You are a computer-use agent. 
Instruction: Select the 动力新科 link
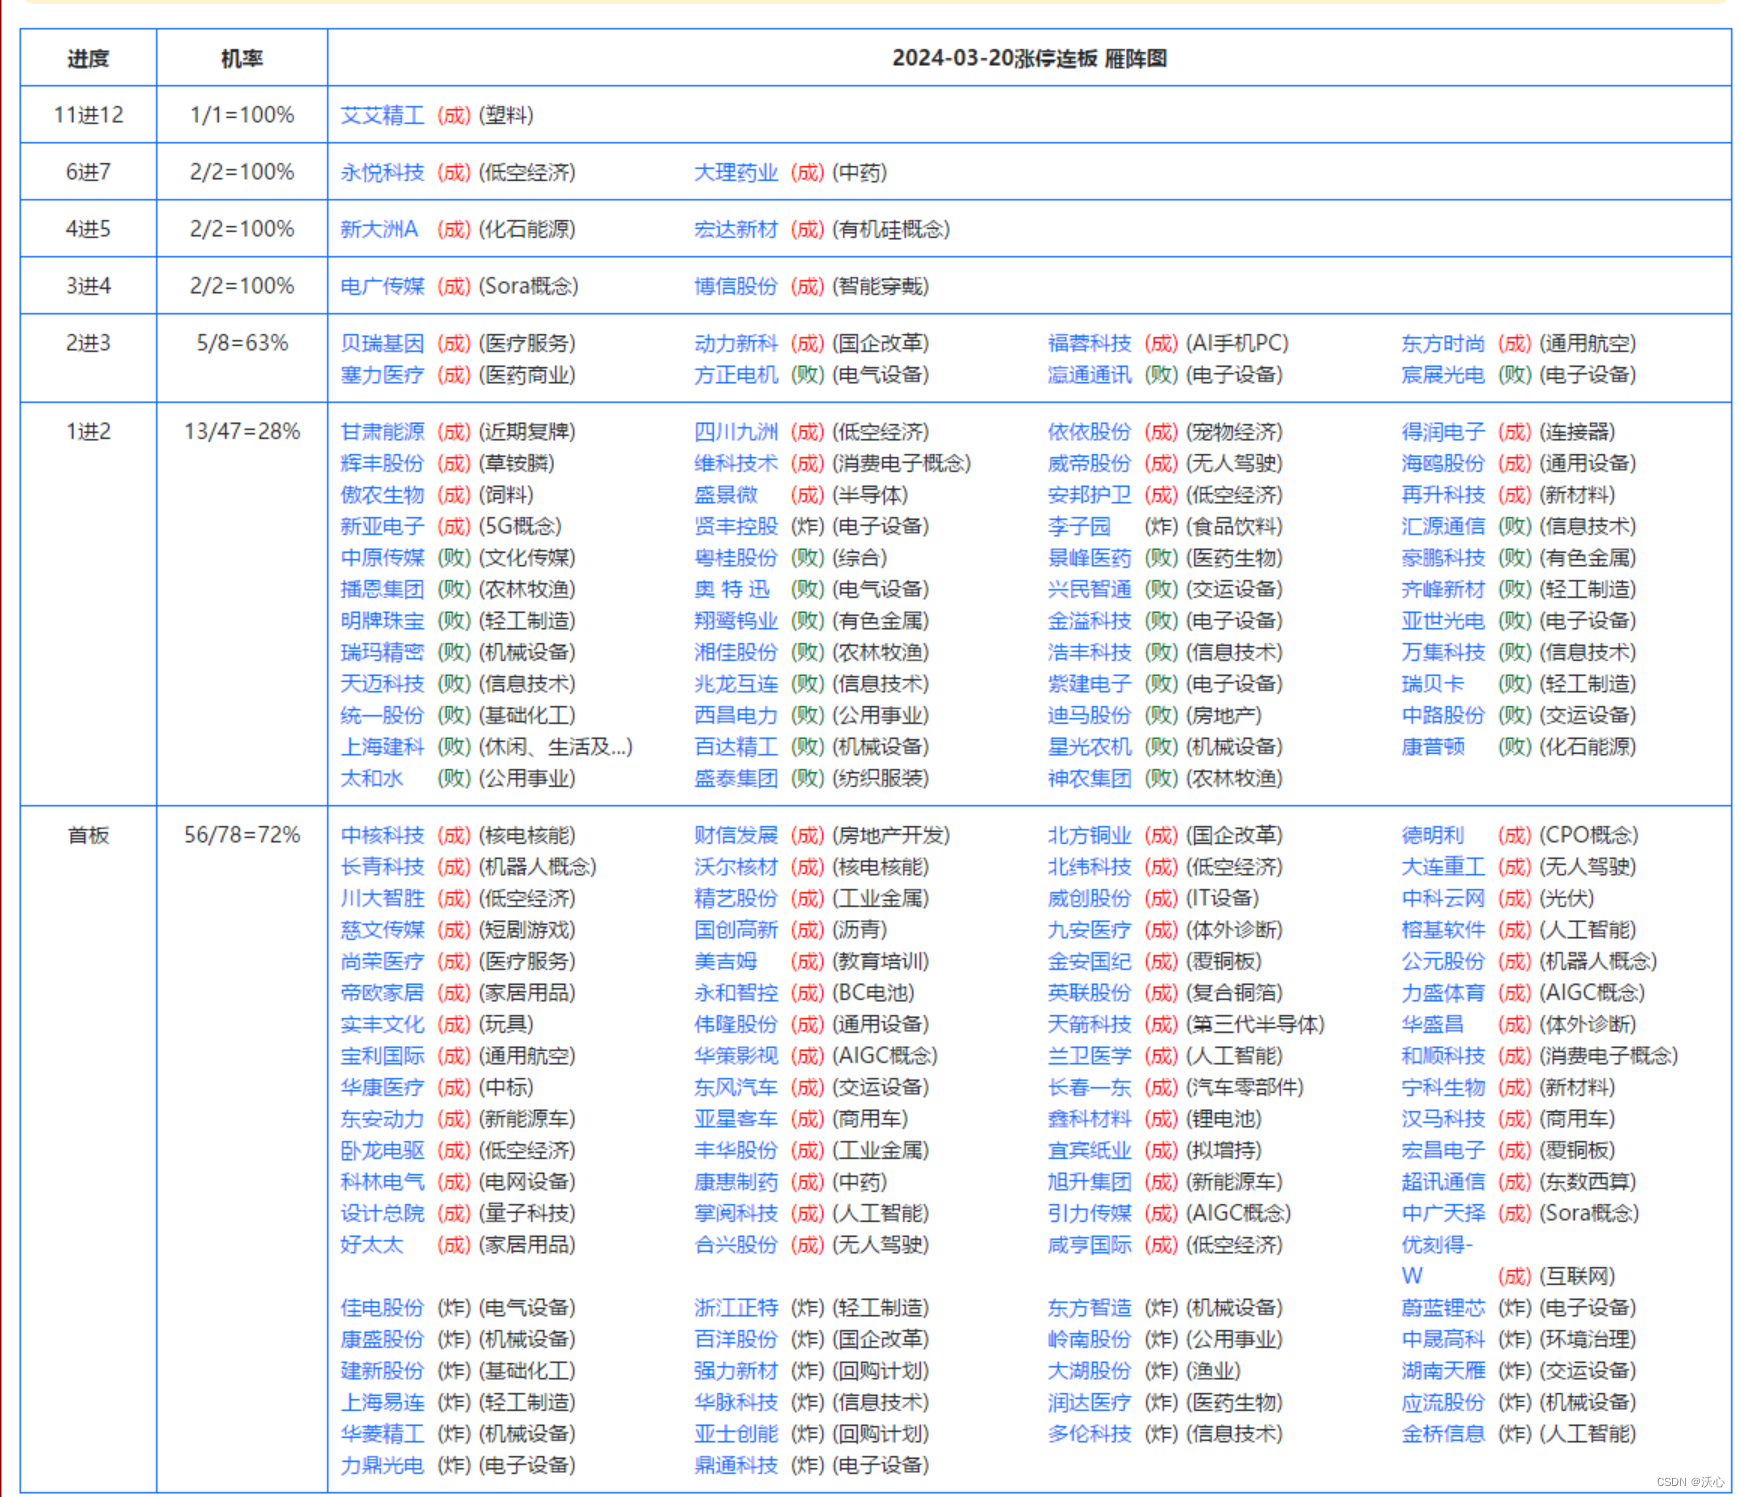tap(736, 343)
